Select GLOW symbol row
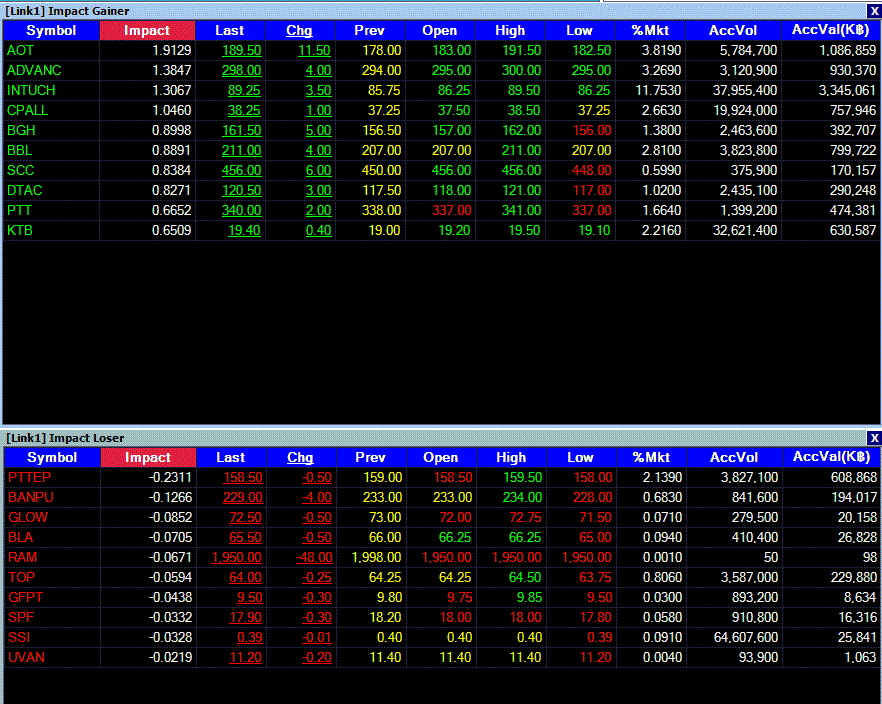 pyautogui.click(x=28, y=517)
